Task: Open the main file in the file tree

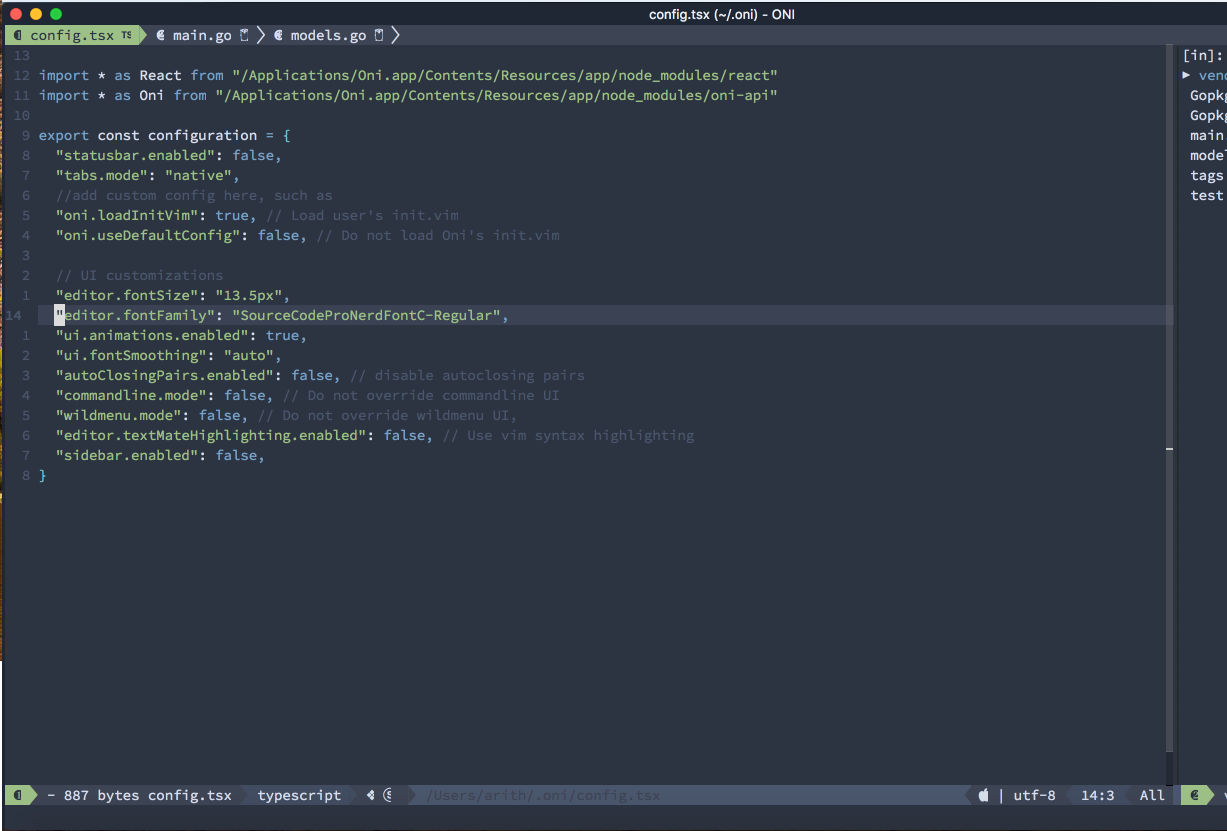Action: [x=1207, y=135]
